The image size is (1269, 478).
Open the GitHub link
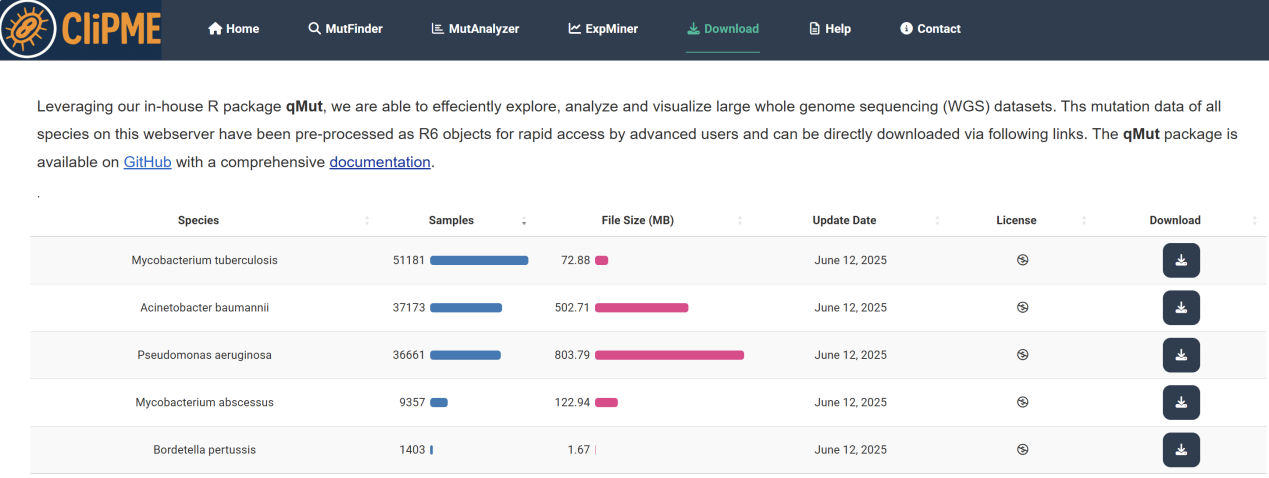tap(147, 162)
